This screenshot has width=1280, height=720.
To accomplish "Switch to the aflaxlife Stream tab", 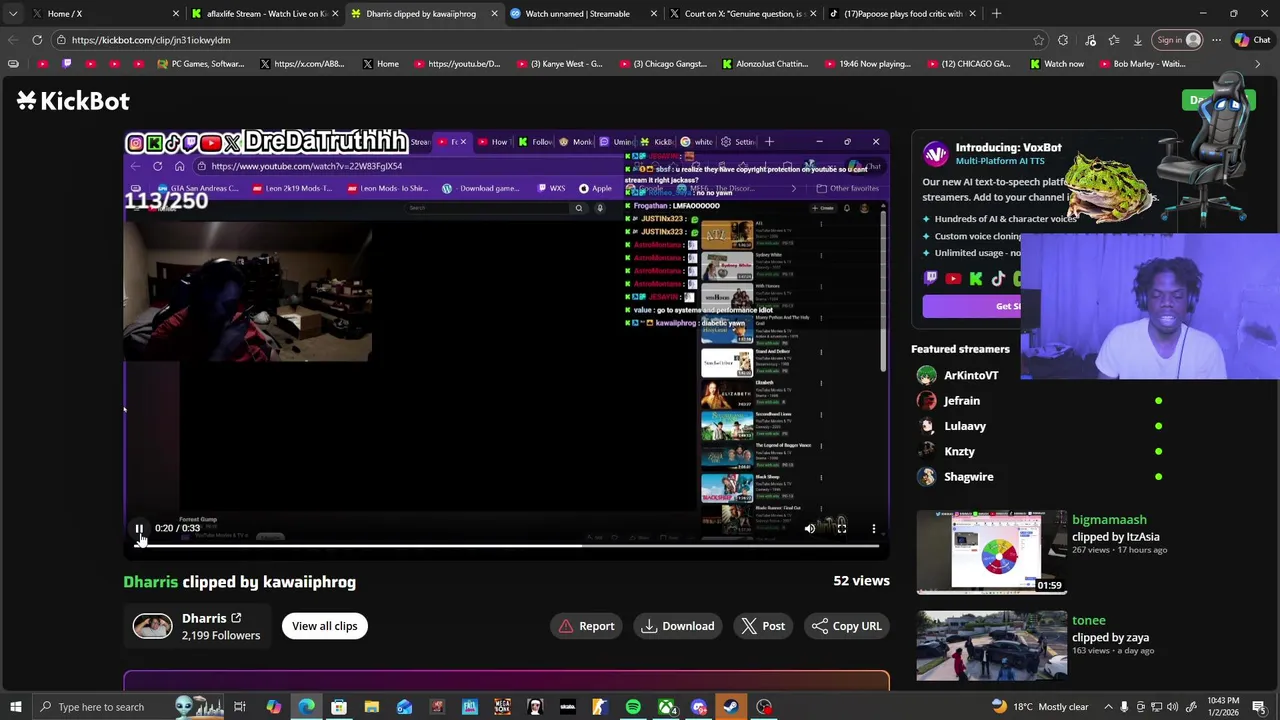I will click(x=265, y=14).
